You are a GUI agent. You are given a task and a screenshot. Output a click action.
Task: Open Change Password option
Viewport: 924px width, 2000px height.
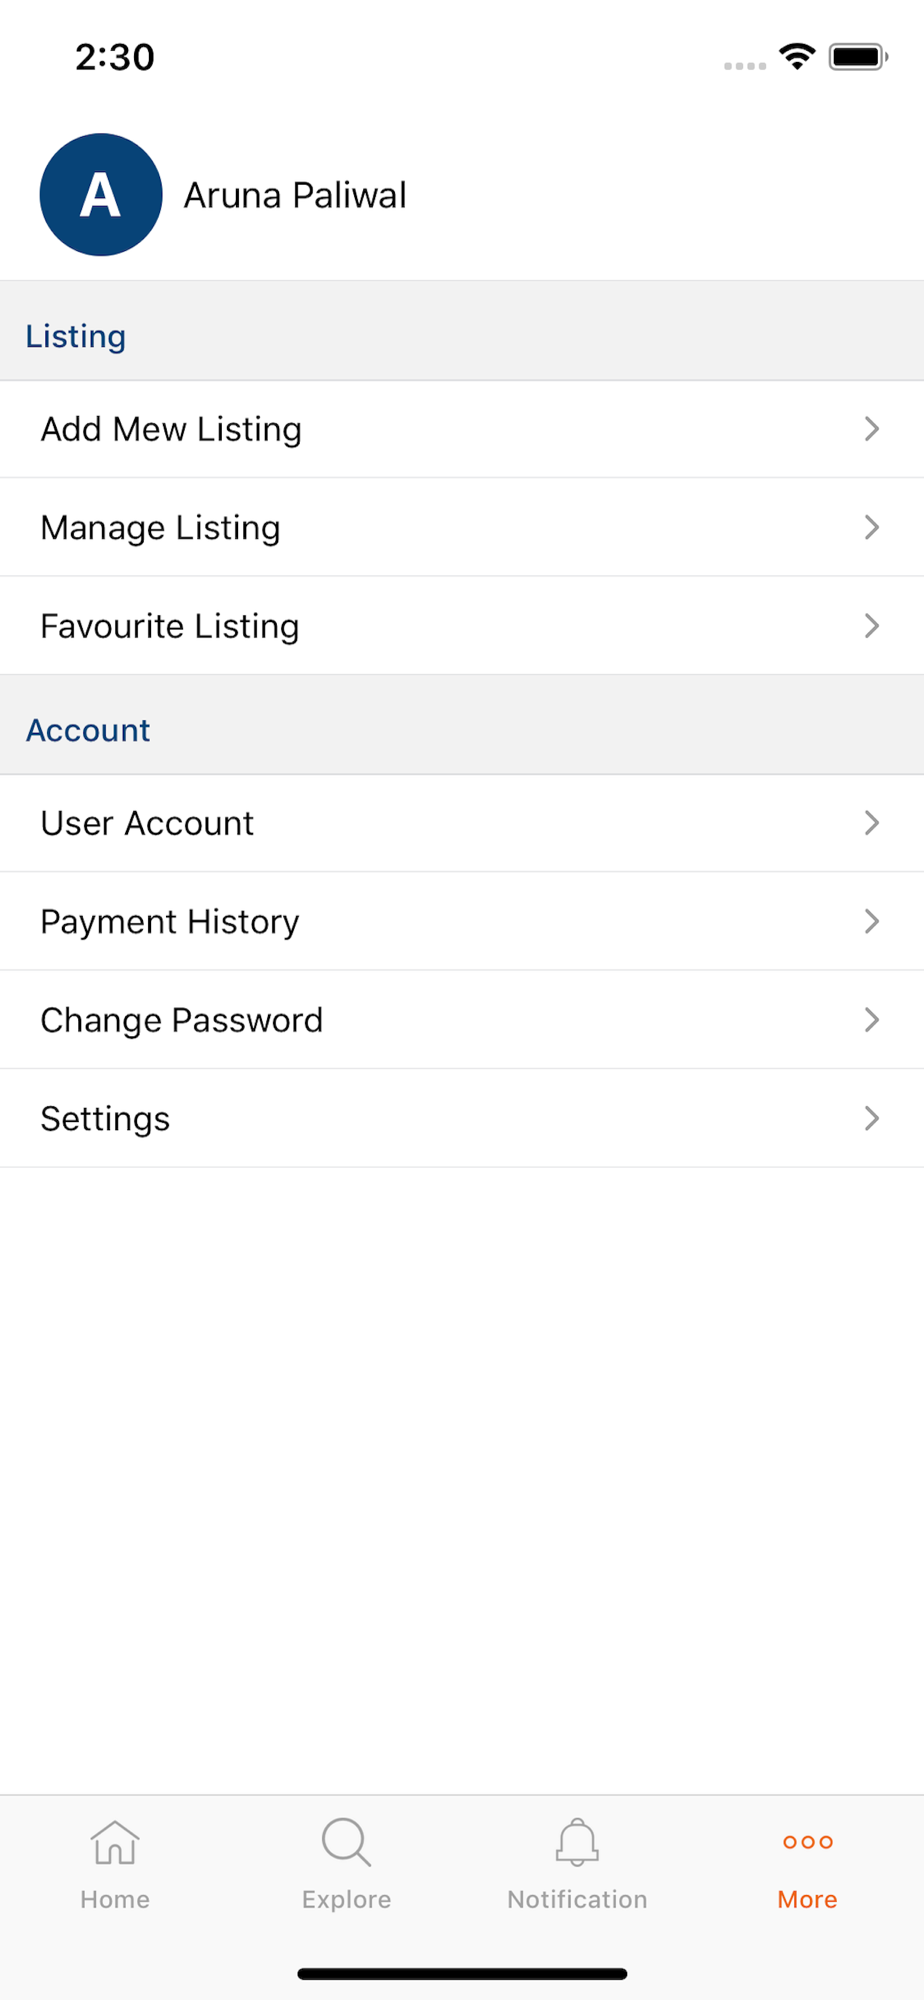coord(462,1020)
